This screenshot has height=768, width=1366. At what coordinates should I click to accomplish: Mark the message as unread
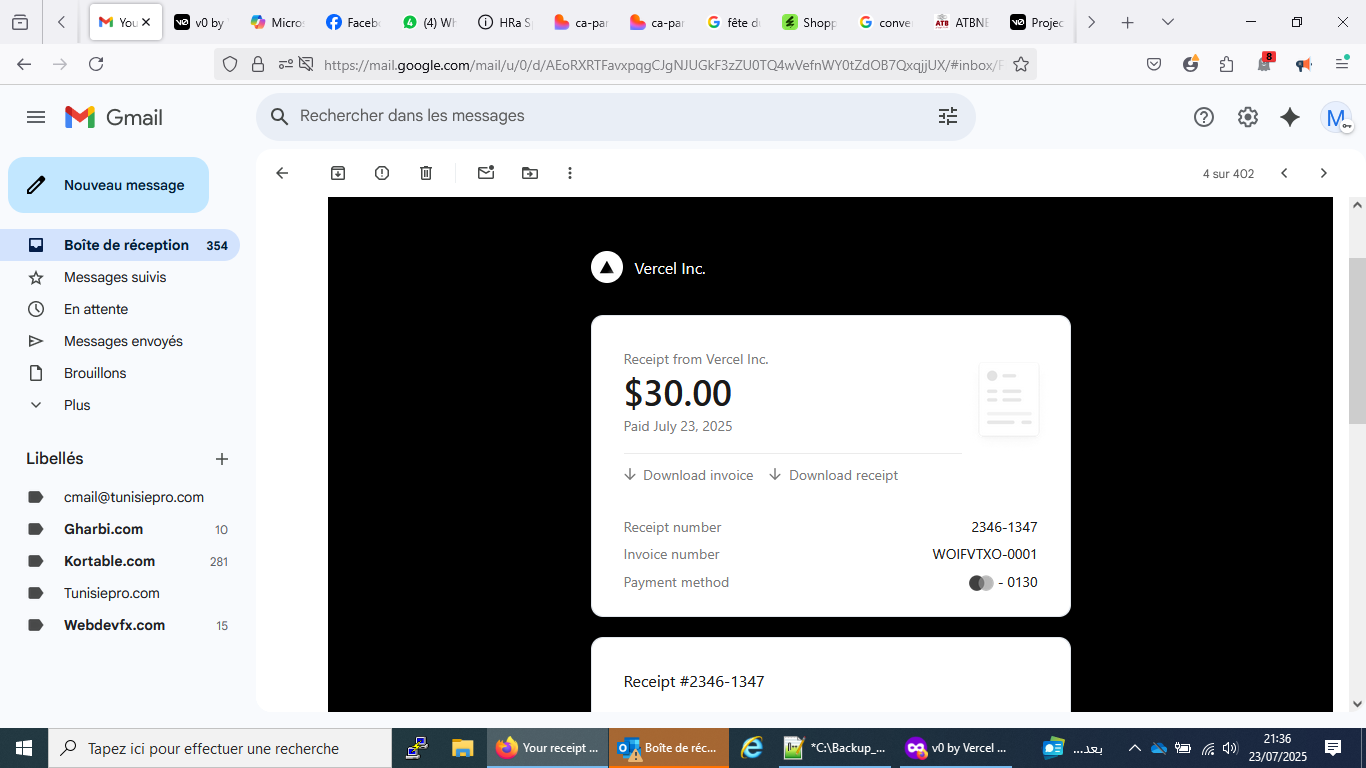coord(486,173)
